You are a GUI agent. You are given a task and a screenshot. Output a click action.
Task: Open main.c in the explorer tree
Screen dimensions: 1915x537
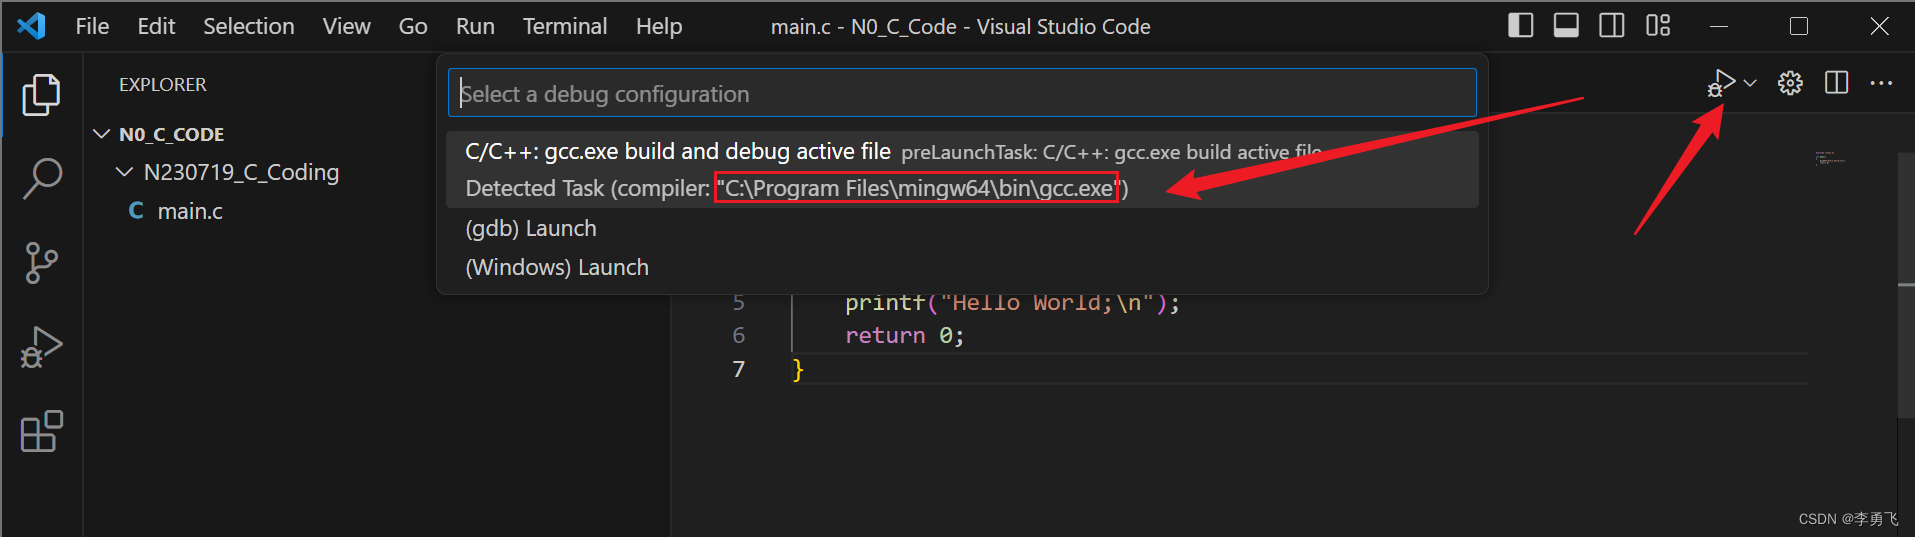pos(190,211)
